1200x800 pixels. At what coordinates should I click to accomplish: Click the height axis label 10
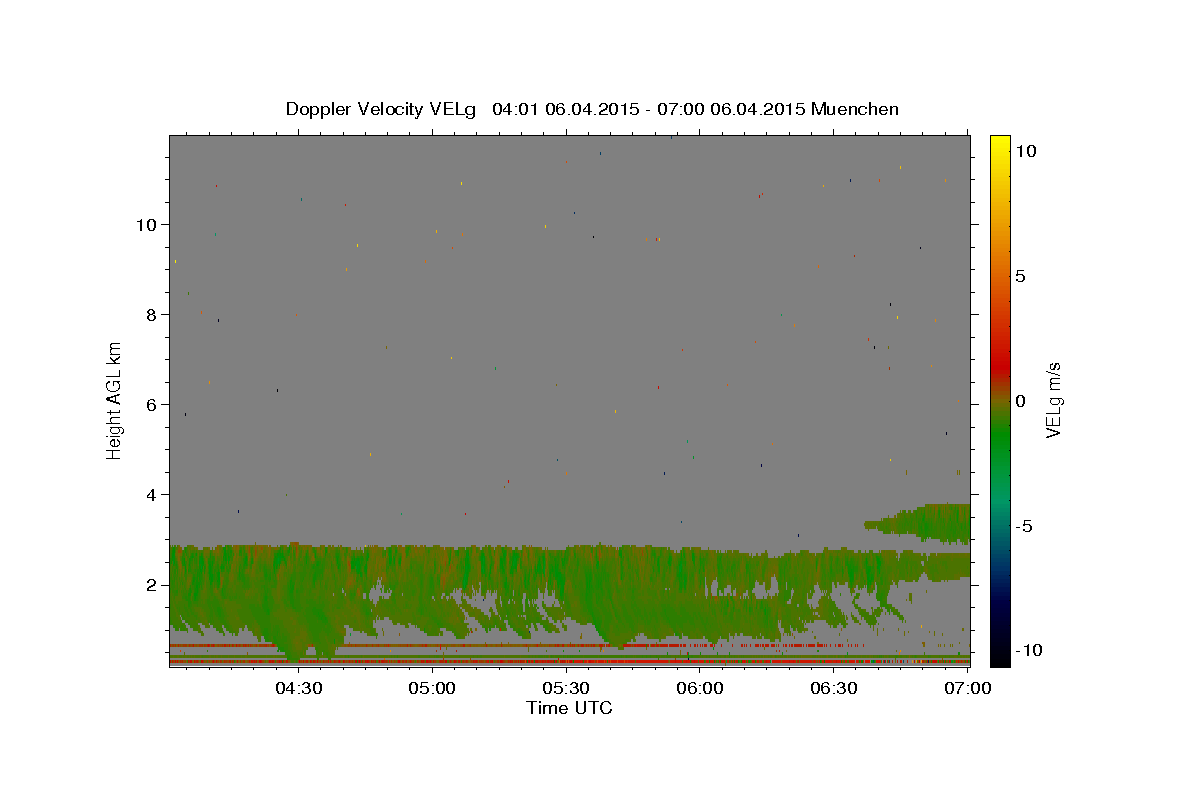[x=146, y=225]
